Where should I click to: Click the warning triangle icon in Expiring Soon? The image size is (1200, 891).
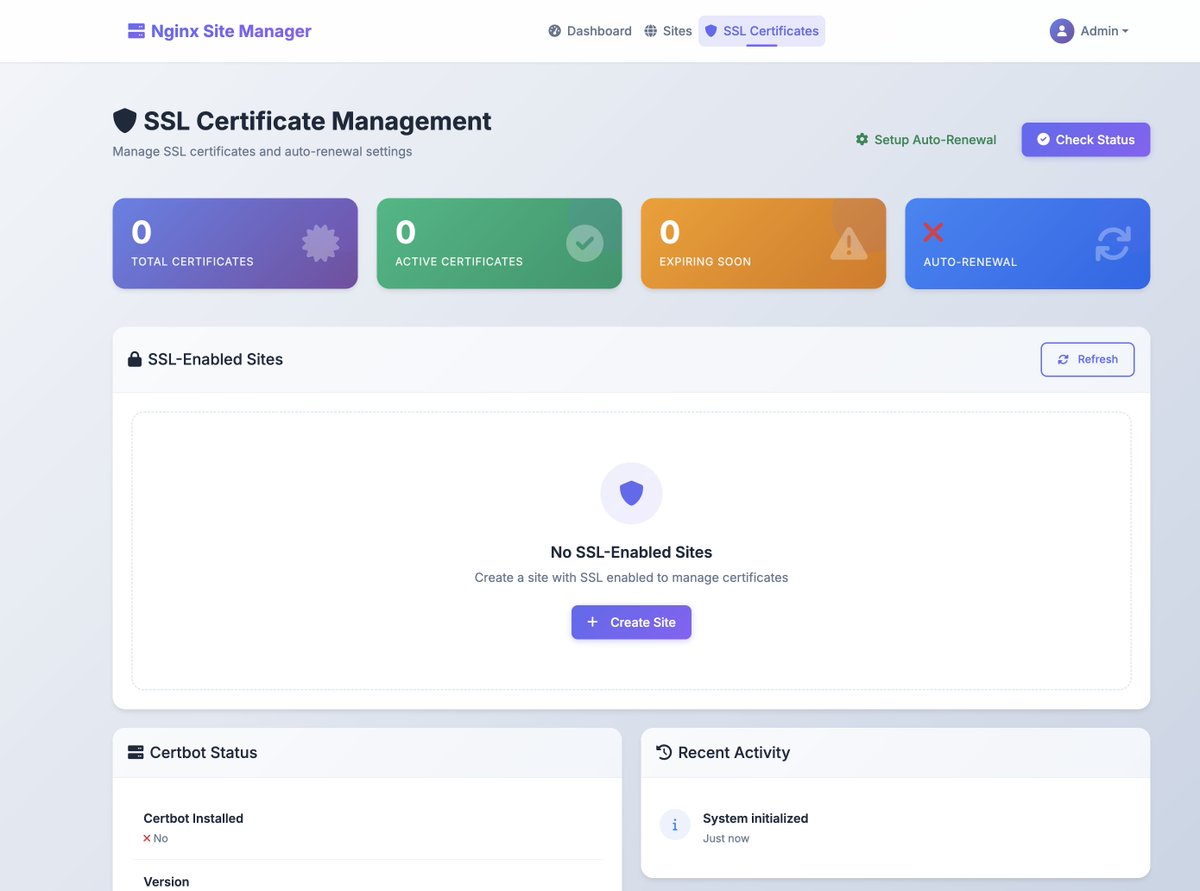point(849,243)
